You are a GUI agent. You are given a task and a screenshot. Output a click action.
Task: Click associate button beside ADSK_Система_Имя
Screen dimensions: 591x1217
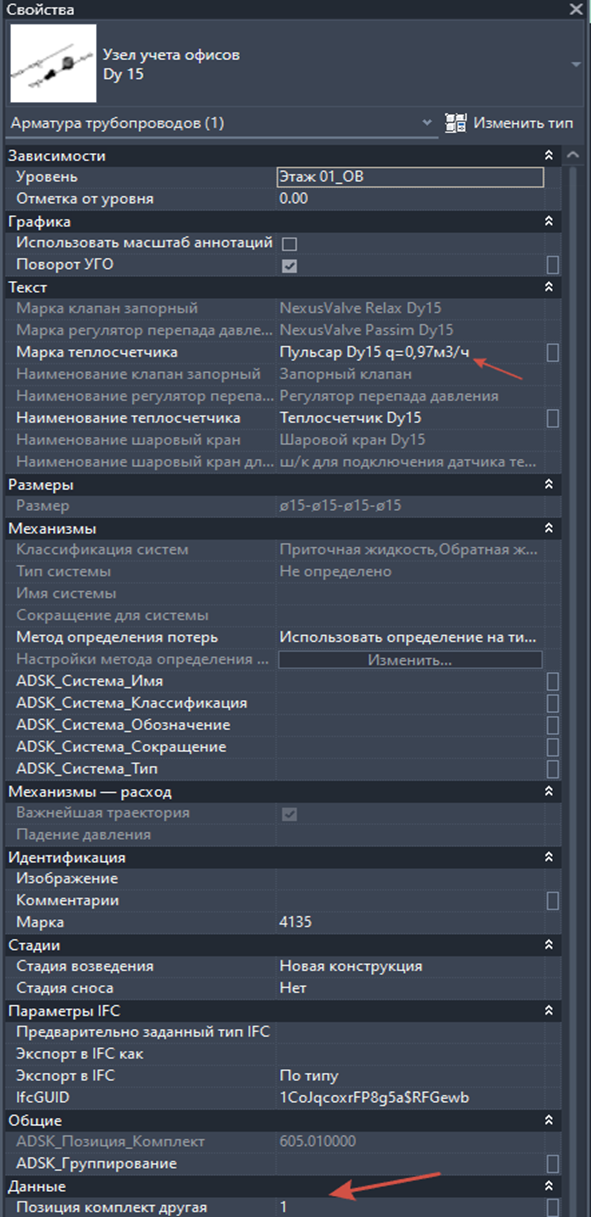[552, 682]
